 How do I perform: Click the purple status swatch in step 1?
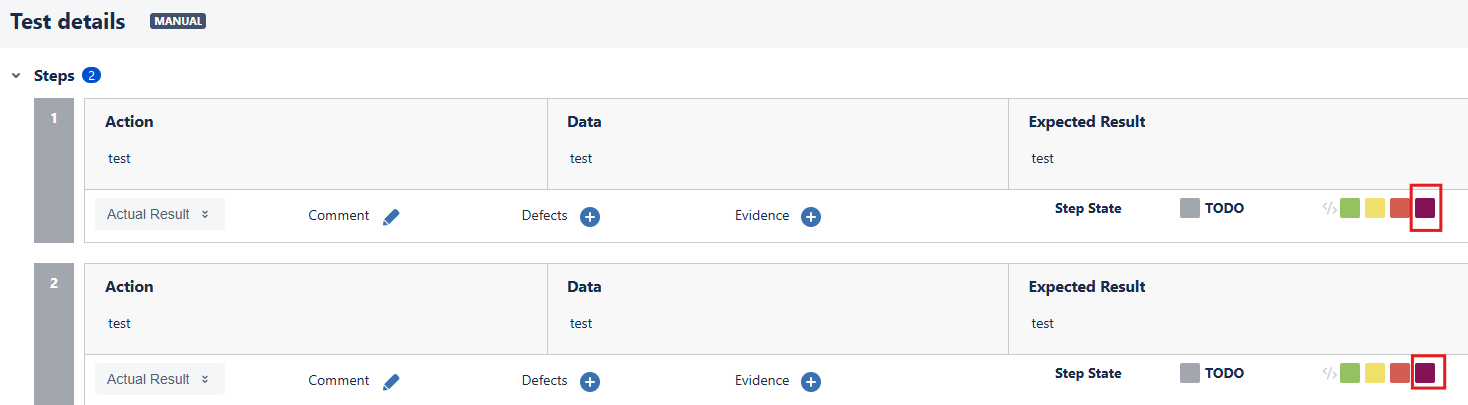(1425, 208)
